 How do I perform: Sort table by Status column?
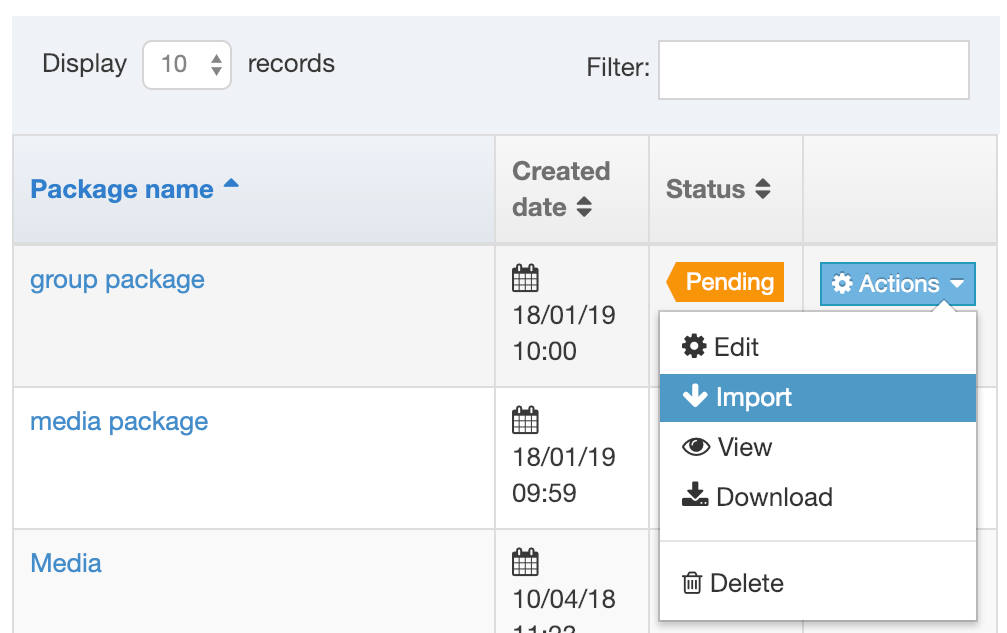(718, 189)
